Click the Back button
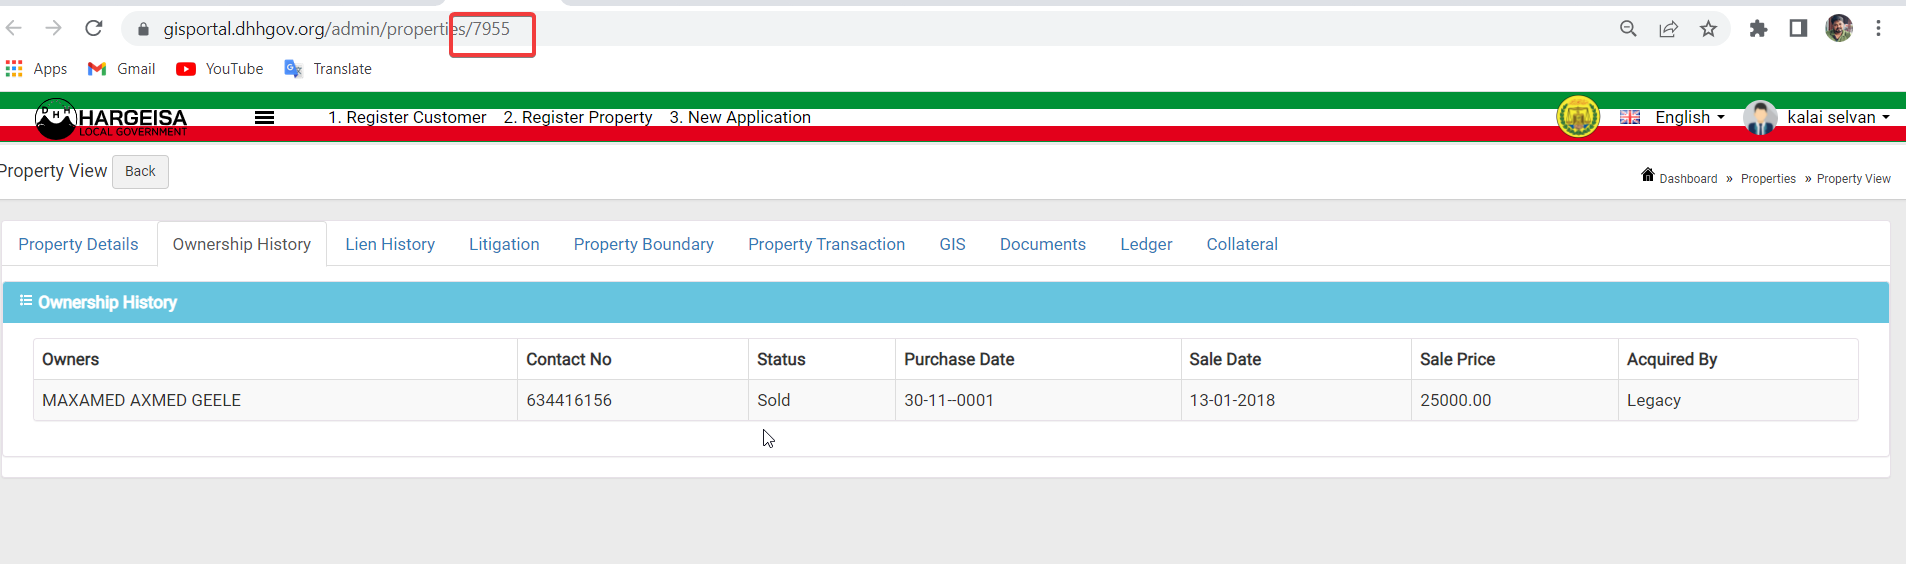This screenshot has height=564, width=1906. tap(140, 171)
